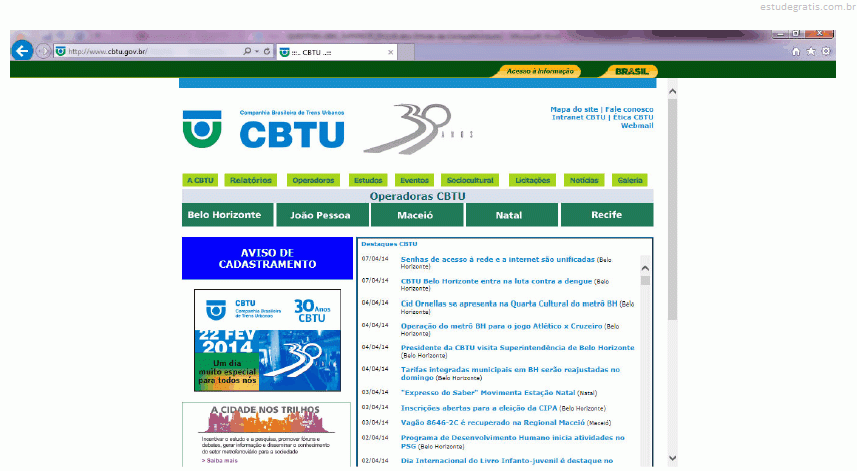The image size is (857, 471).
Task: Open news Tarifas integradas municipais em BH
Action: 510,374
